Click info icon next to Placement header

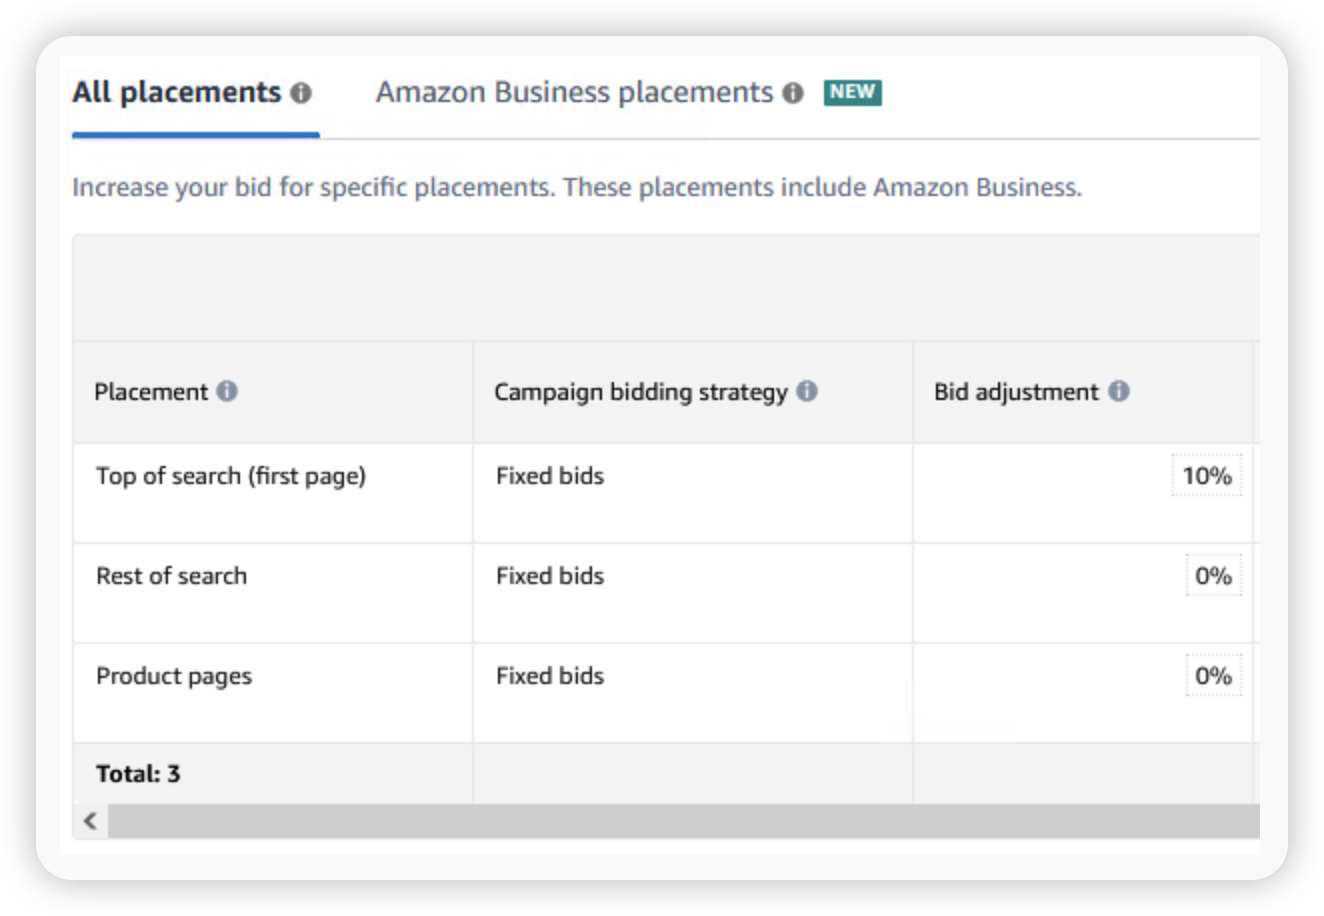[x=228, y=391]
